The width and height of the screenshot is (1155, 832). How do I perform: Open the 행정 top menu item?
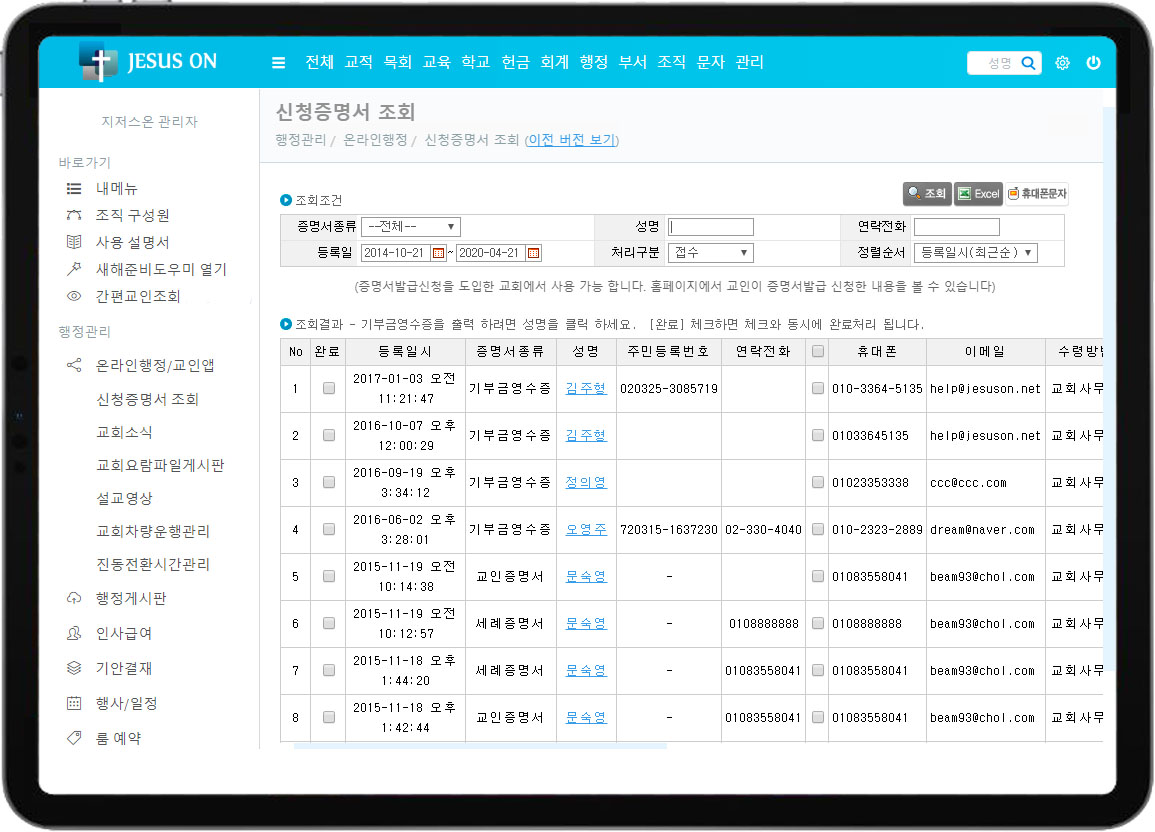593,62
